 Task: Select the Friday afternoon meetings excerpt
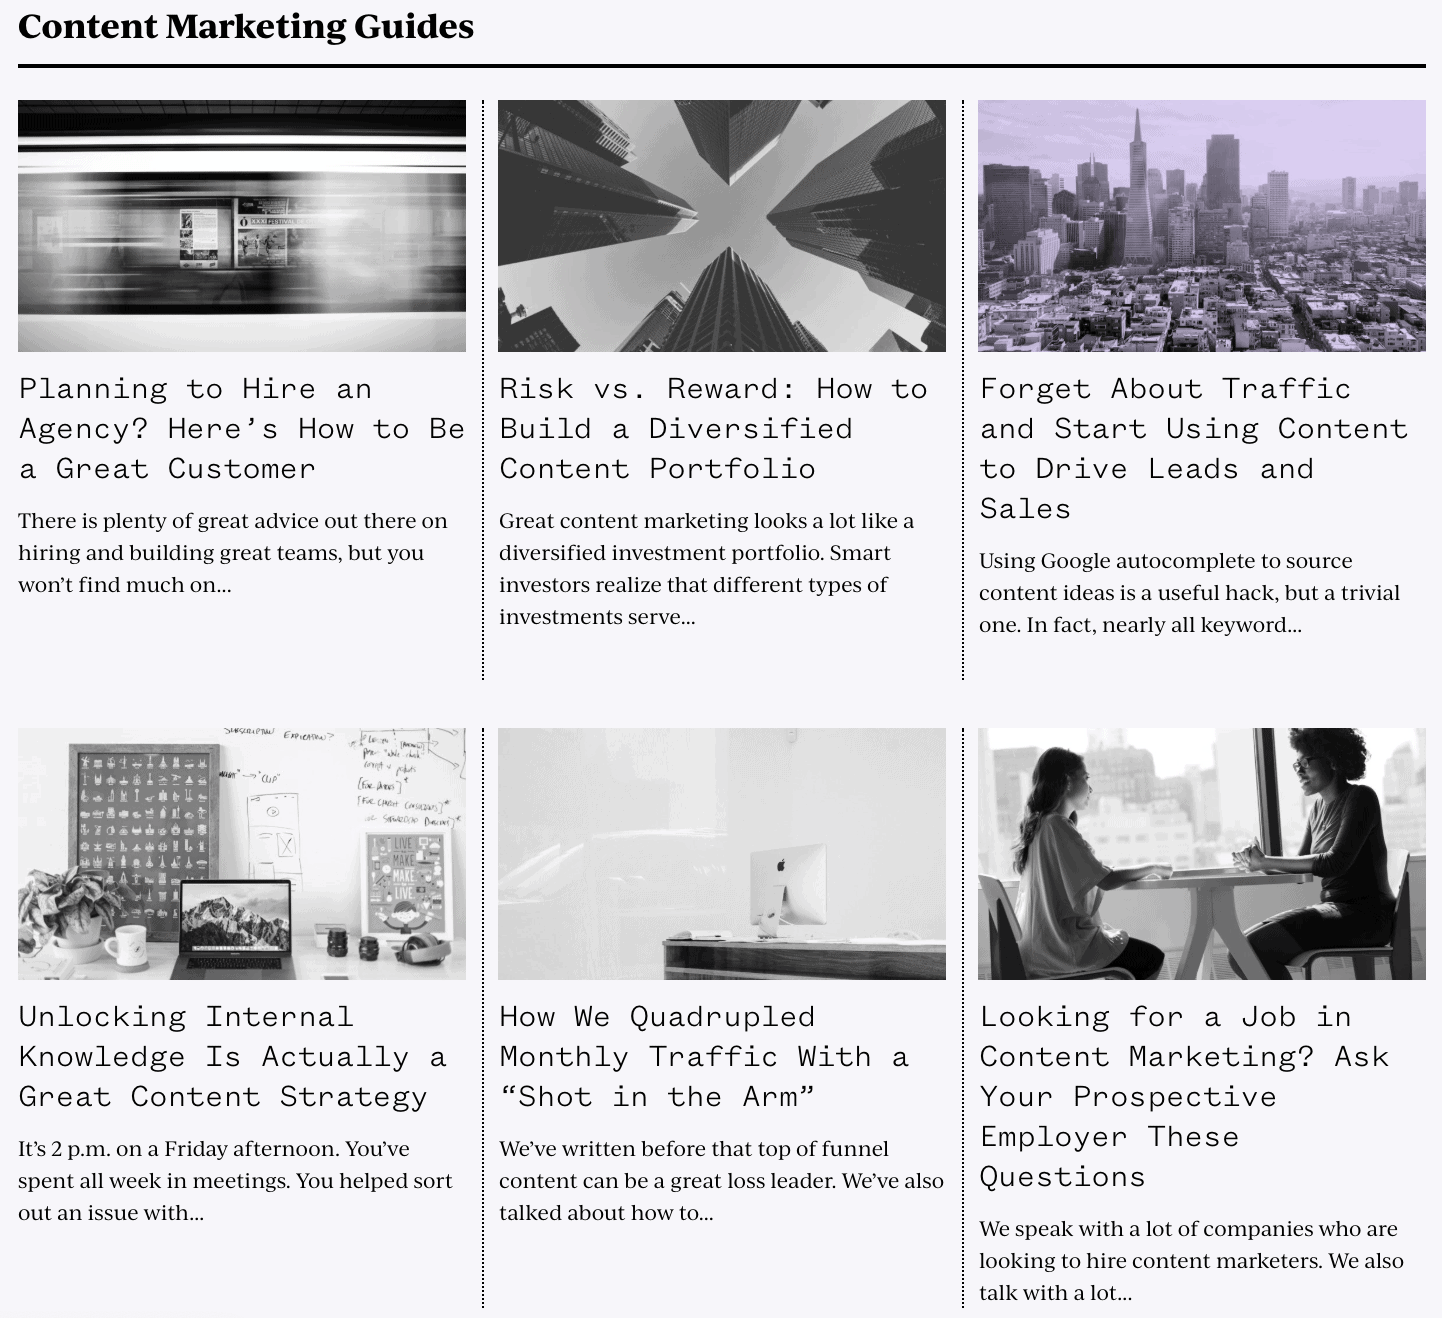235,1180
